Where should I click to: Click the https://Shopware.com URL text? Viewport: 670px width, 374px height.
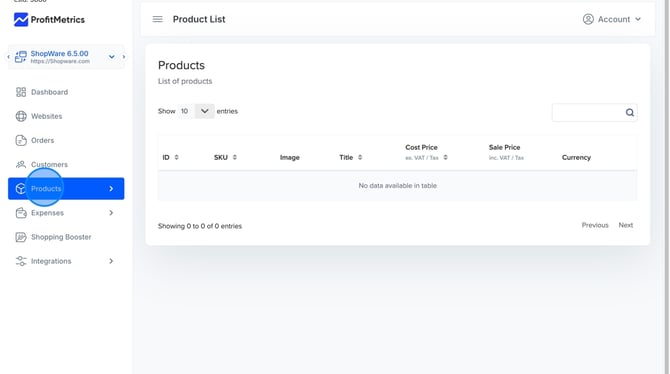pyautogui.click(x=60, y=61)
